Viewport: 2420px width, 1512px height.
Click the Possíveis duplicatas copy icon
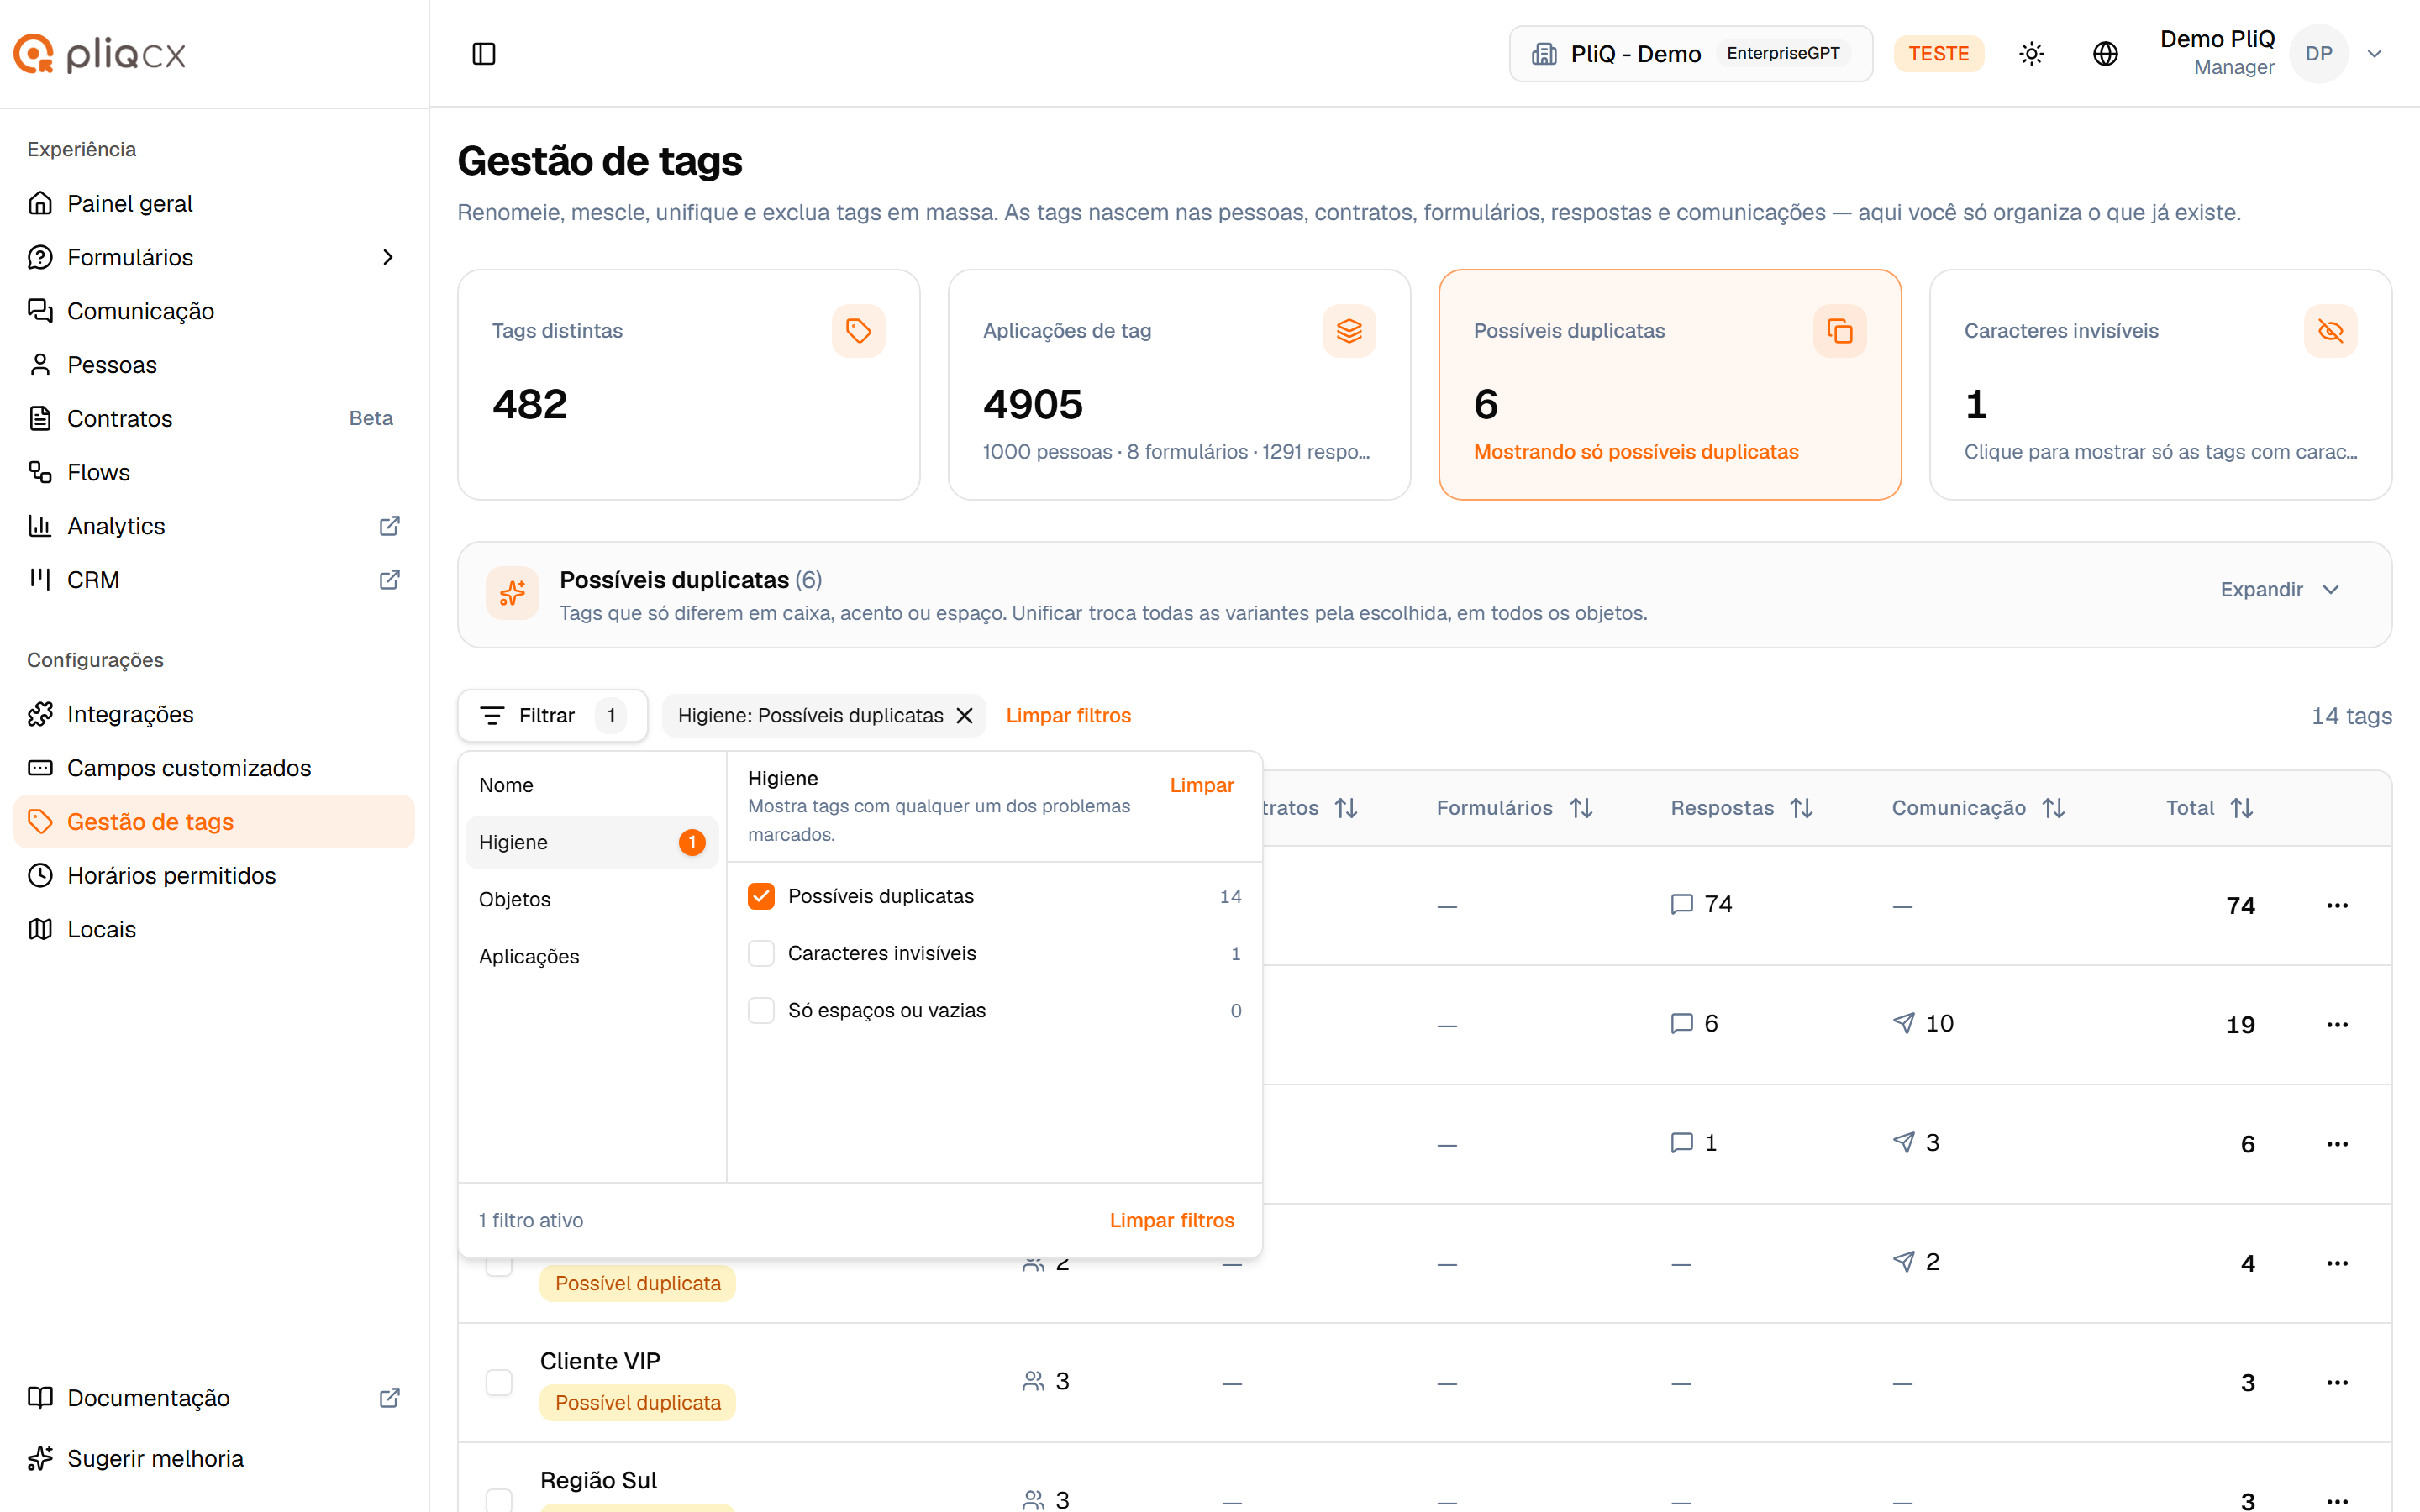tap(1840, 331)
